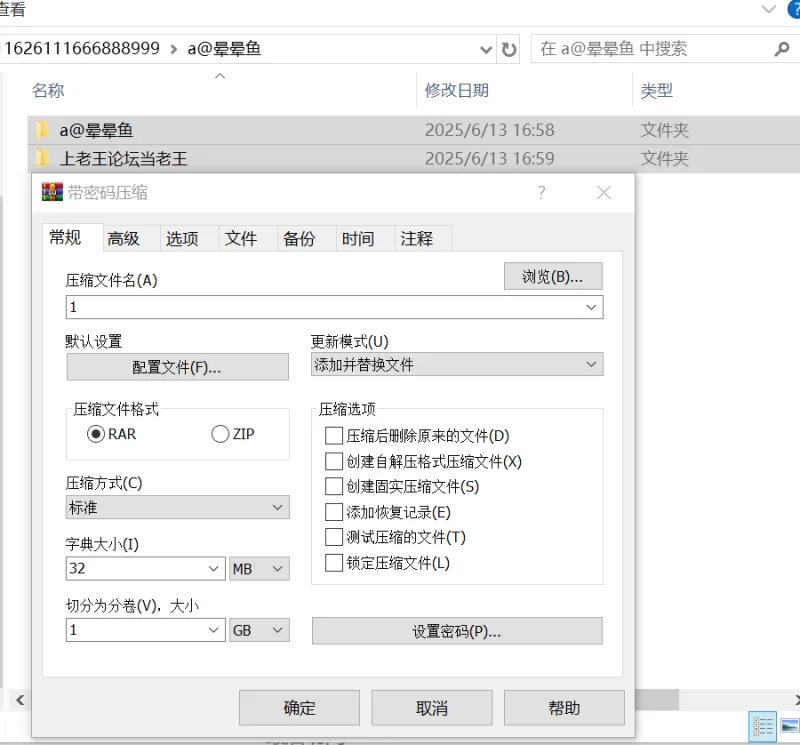The width and height of the screenshot is (800, 745).
Task: Click the Explorer horizontal scrollbar
Action: (x=657, y=700)
